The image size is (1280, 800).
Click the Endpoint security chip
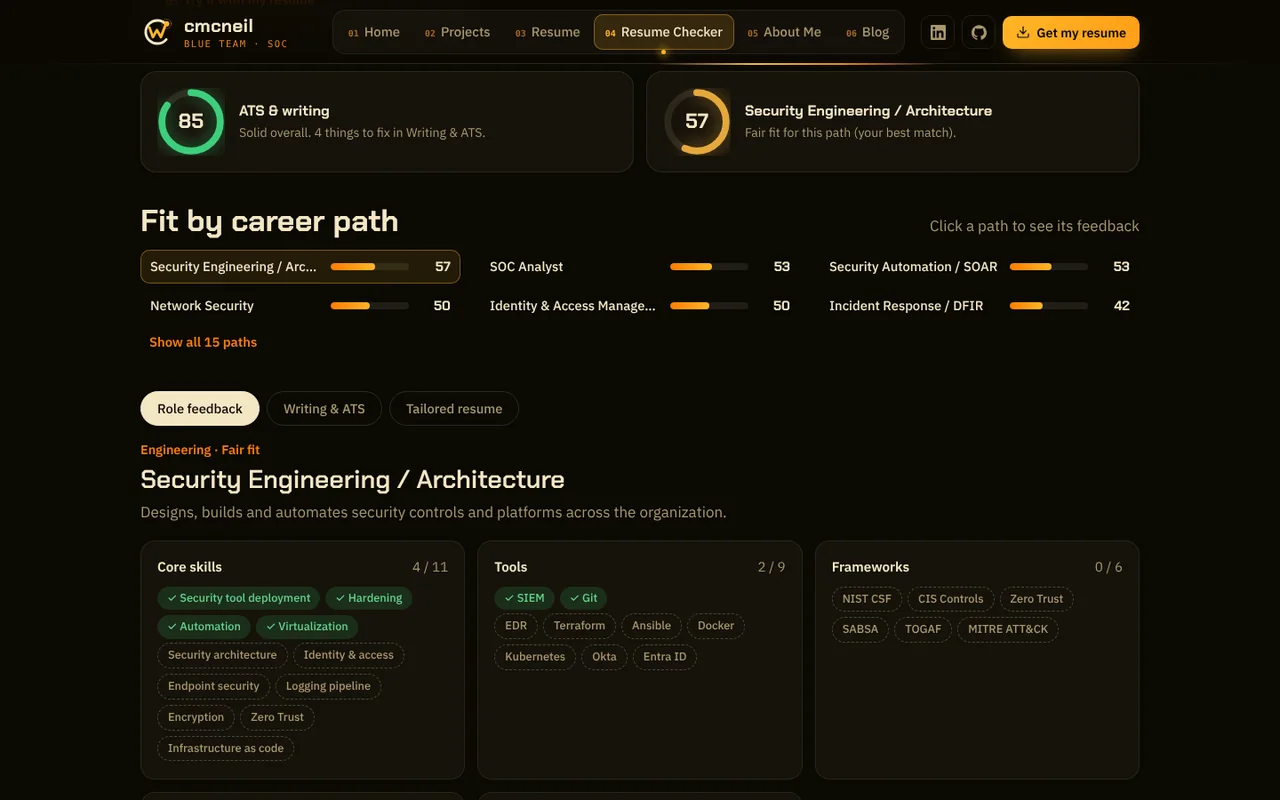[213, 686]
